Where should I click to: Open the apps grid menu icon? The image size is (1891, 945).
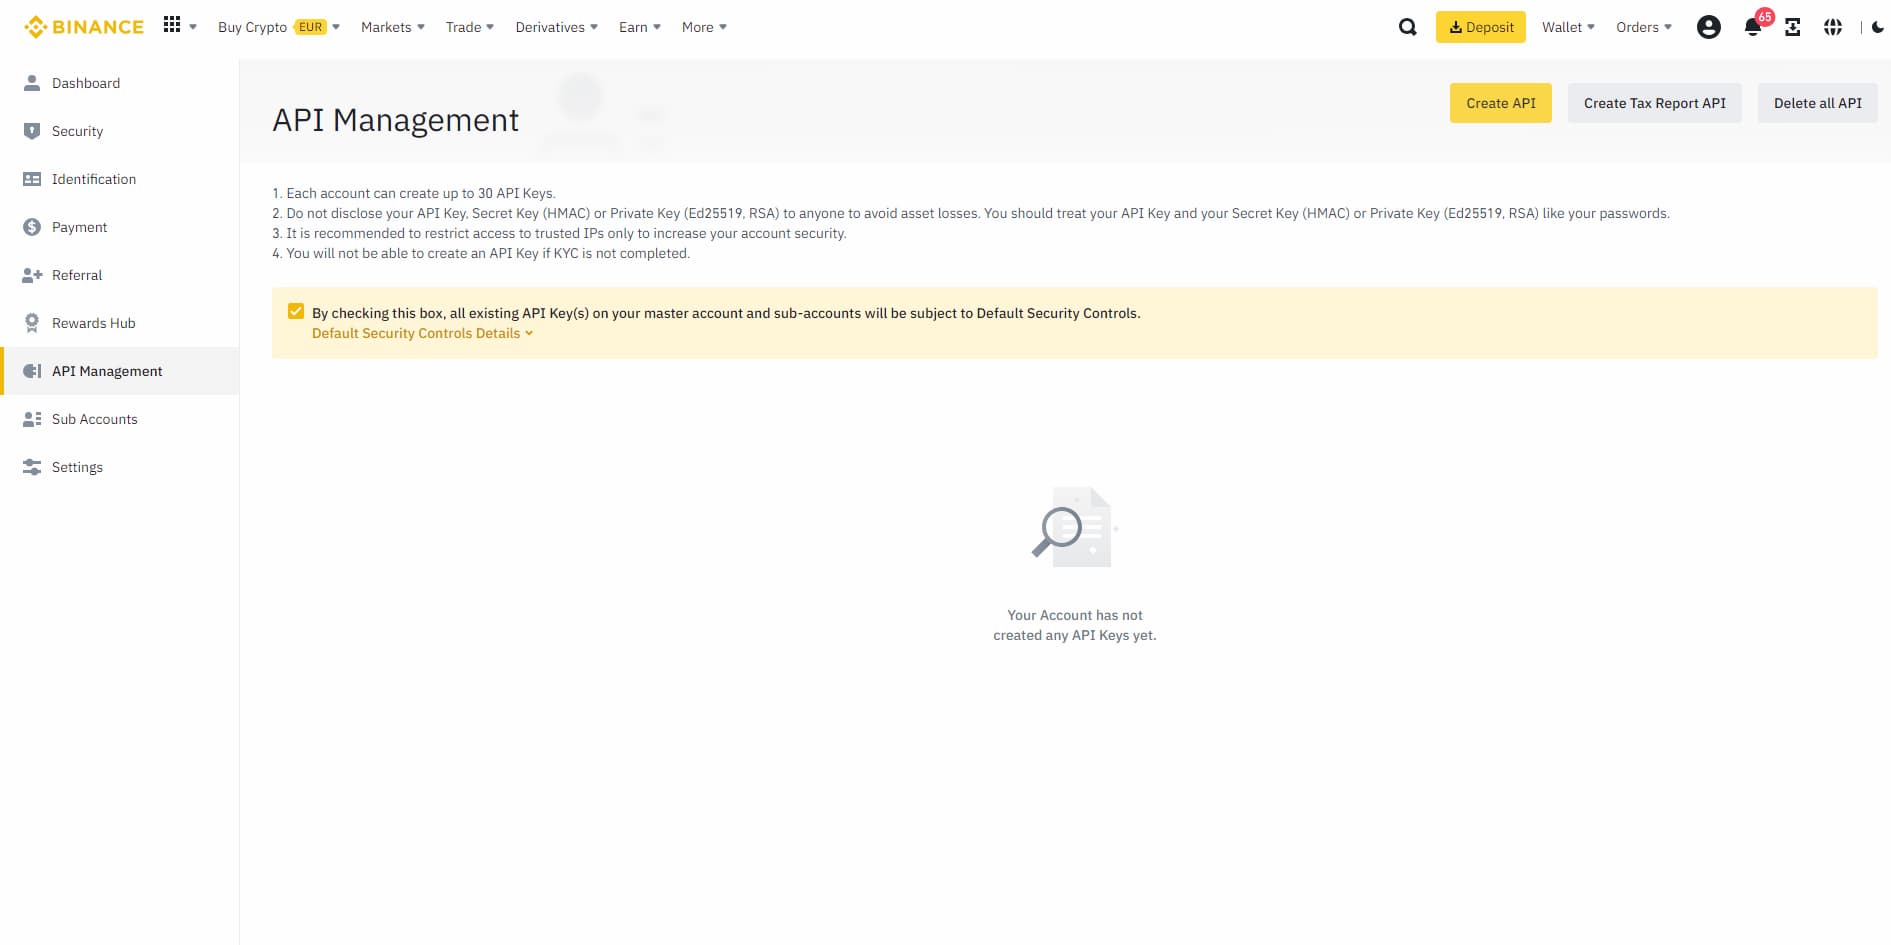click(172, 25)
